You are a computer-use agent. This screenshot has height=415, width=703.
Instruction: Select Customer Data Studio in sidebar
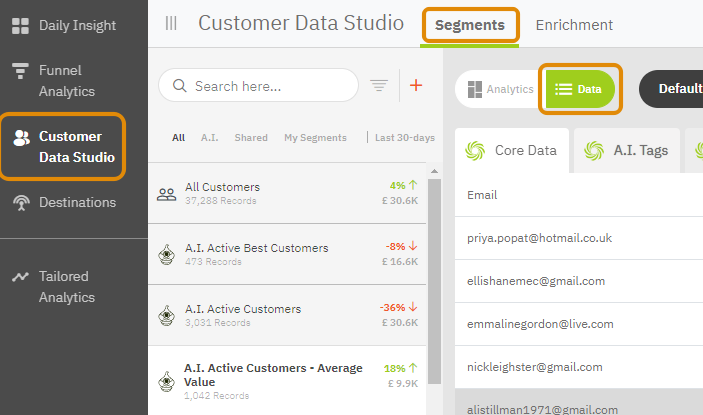pos(76,146)
